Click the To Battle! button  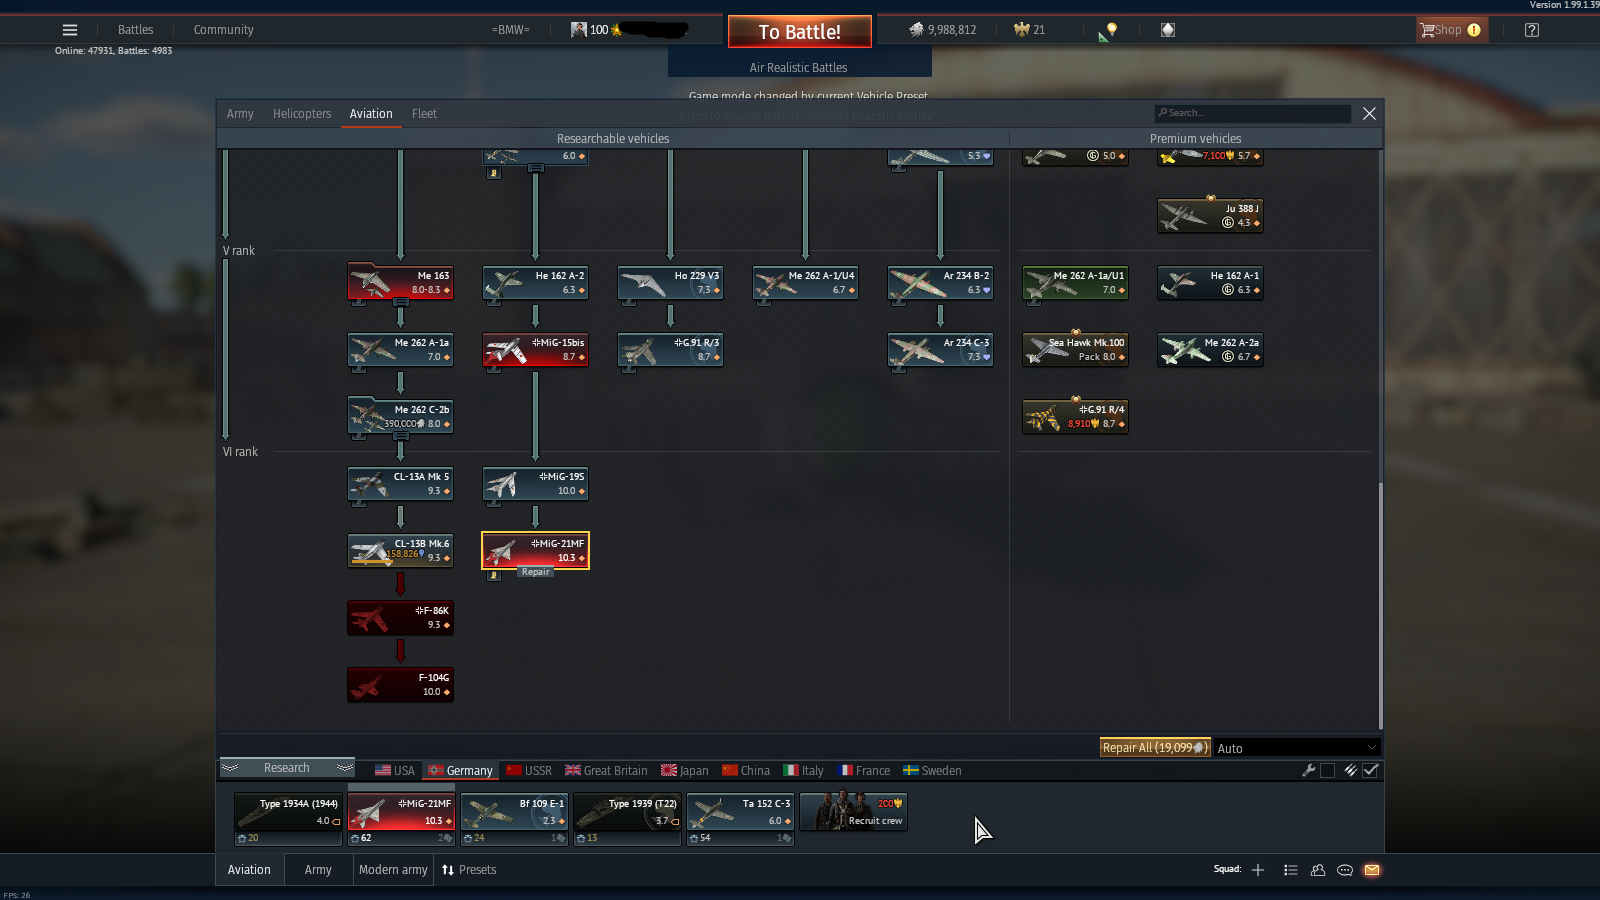tap(800, 31)
